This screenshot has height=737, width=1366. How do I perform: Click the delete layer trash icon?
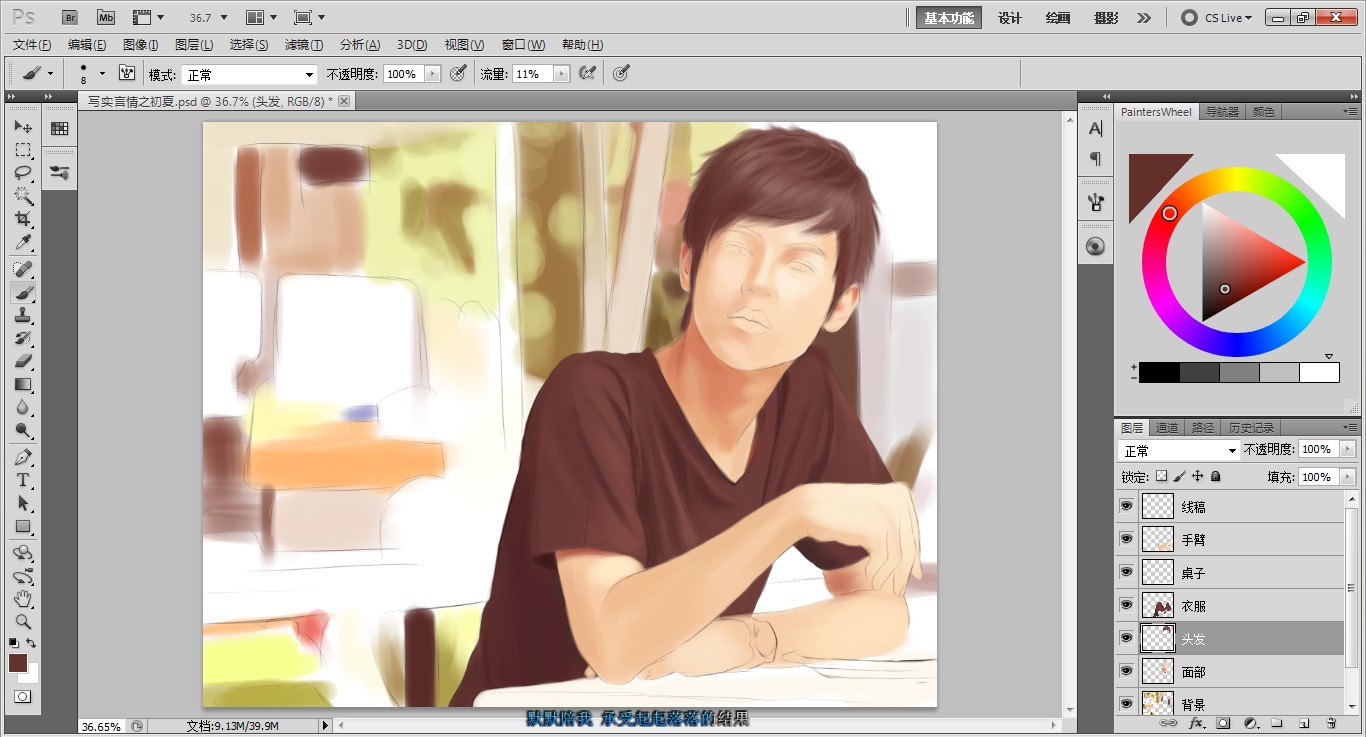tap(1331, 722)
